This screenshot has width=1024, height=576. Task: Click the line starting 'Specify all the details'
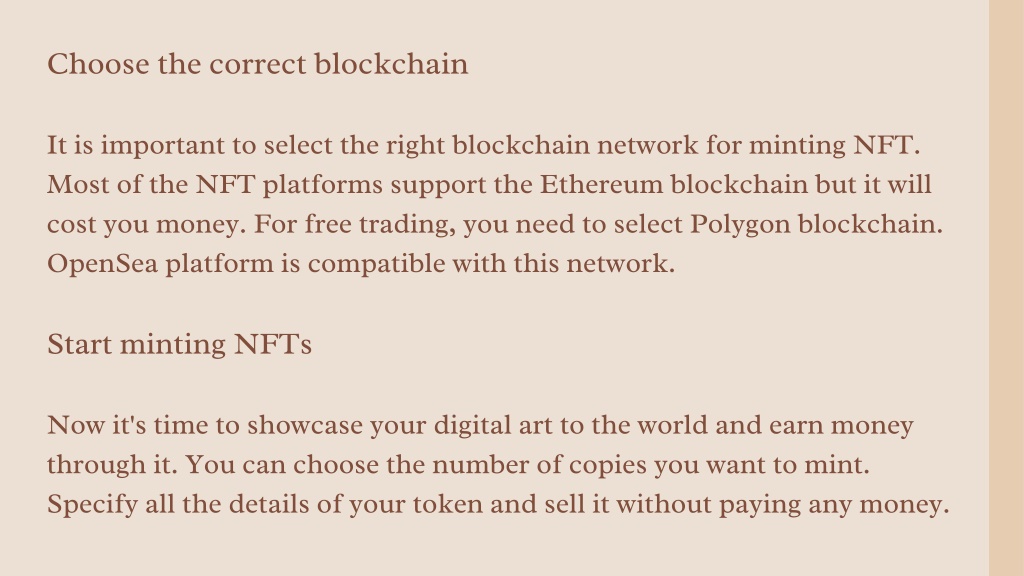pyautogui.click(x=498, y=505)
